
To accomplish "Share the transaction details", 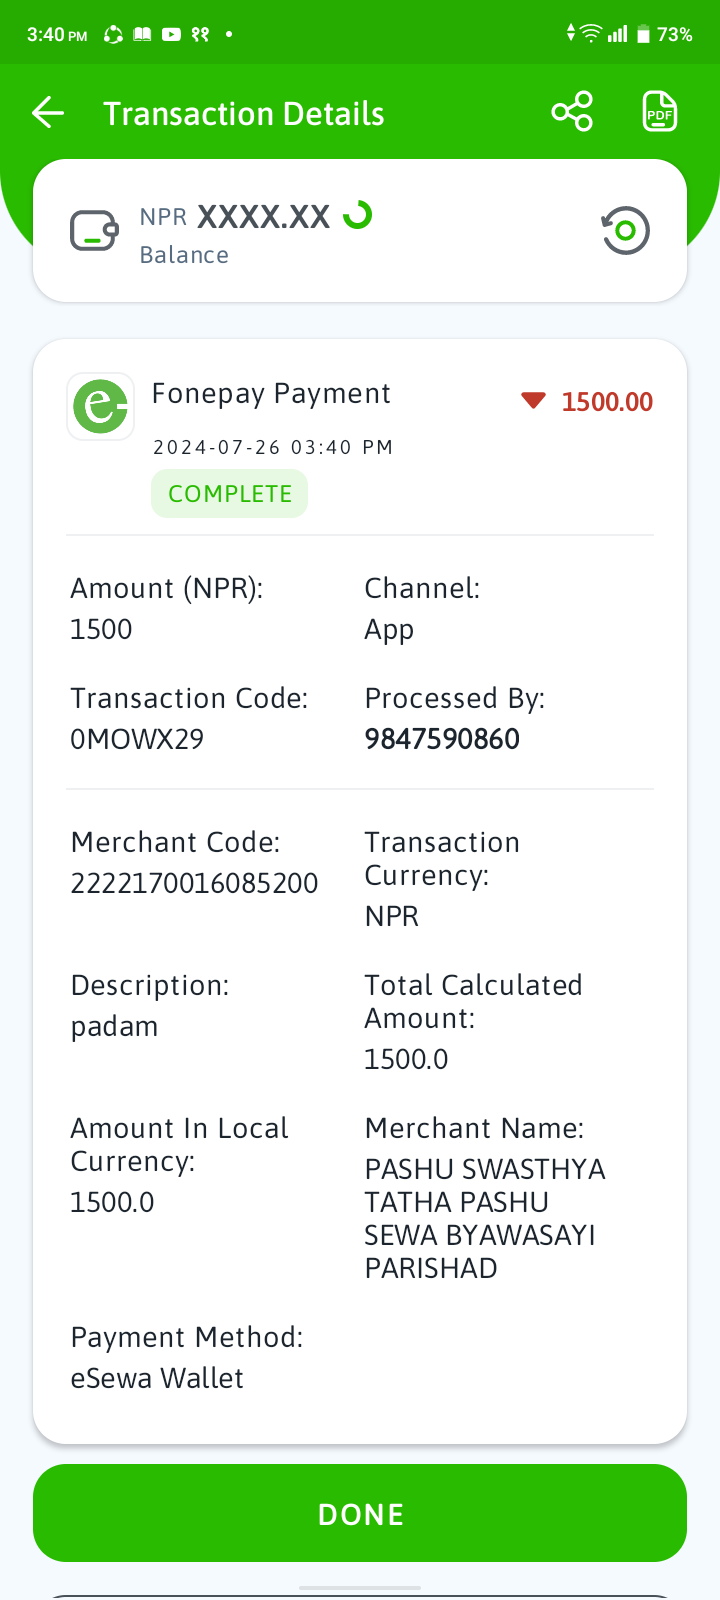I will click(x=572, y=112).
